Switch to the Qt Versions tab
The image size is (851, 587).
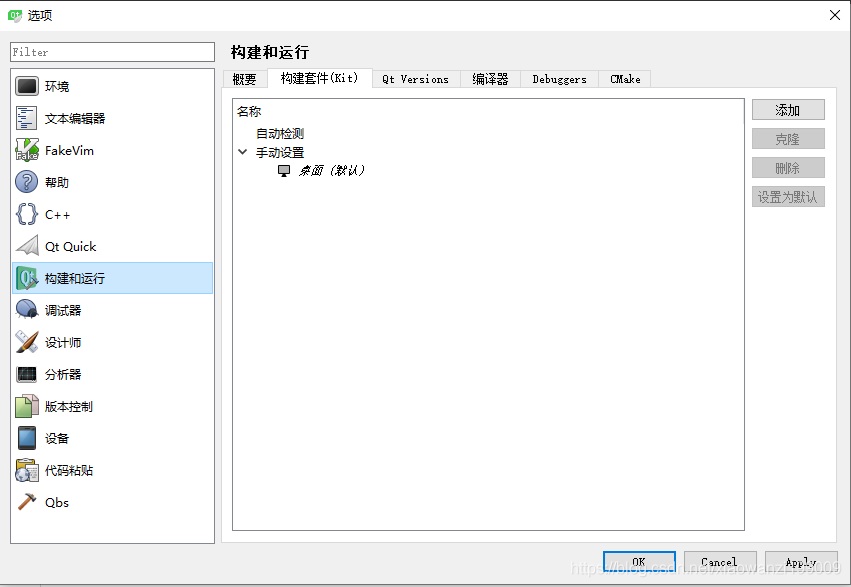415,79
